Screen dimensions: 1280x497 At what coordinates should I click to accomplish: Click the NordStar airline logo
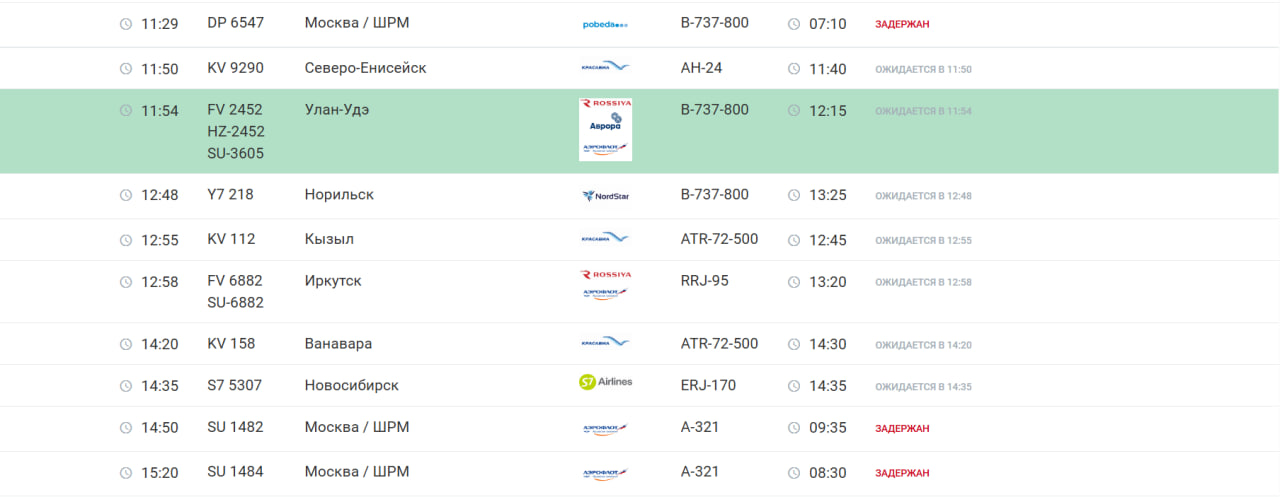(605, 196)
